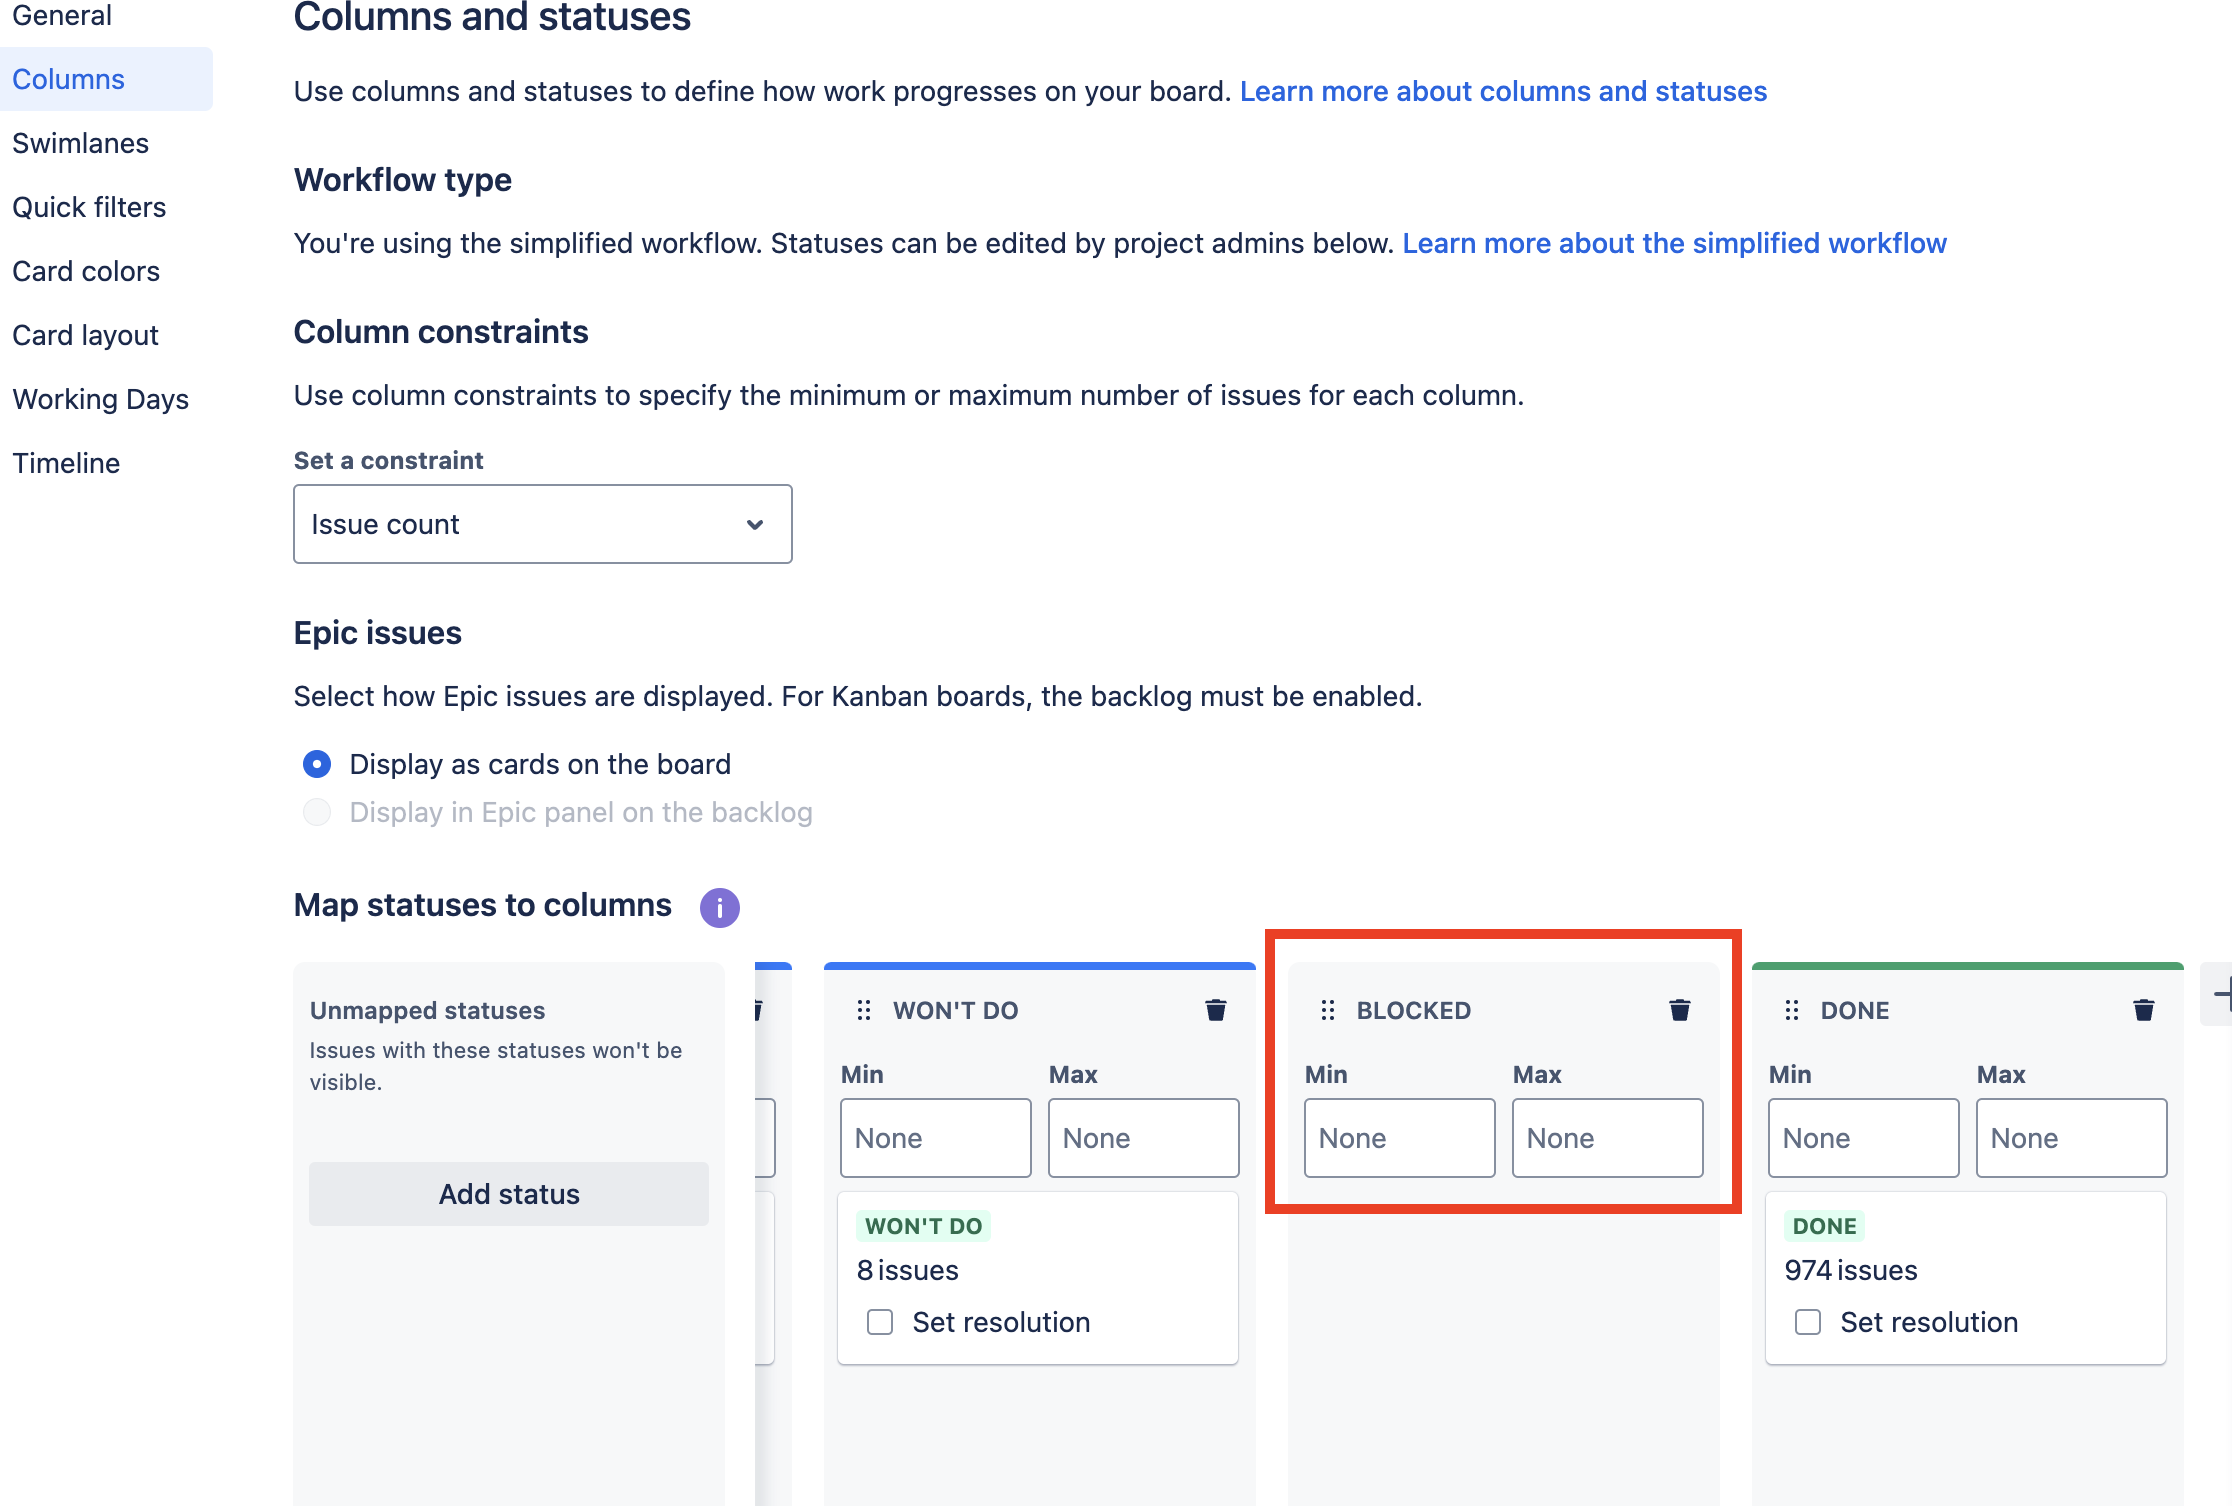The height and width of the screenshot is (1506, 2232).
Task: Delete the BLOCKED column via trash icon
Action: click(1679, 1010)
